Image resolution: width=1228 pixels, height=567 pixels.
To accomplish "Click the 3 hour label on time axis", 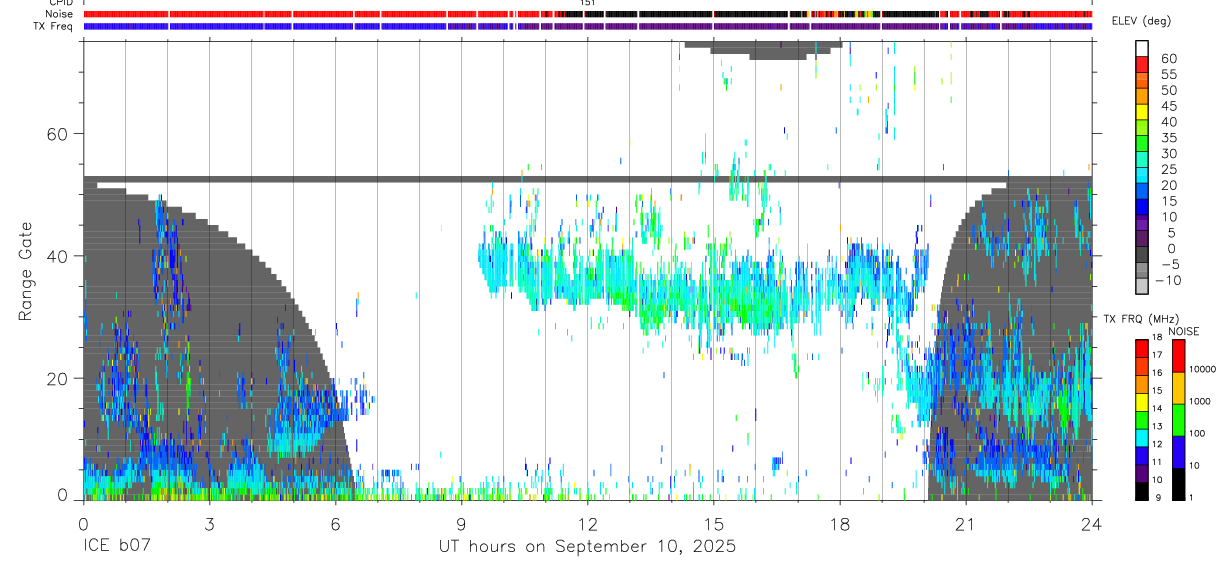I will tap(209, 522).
